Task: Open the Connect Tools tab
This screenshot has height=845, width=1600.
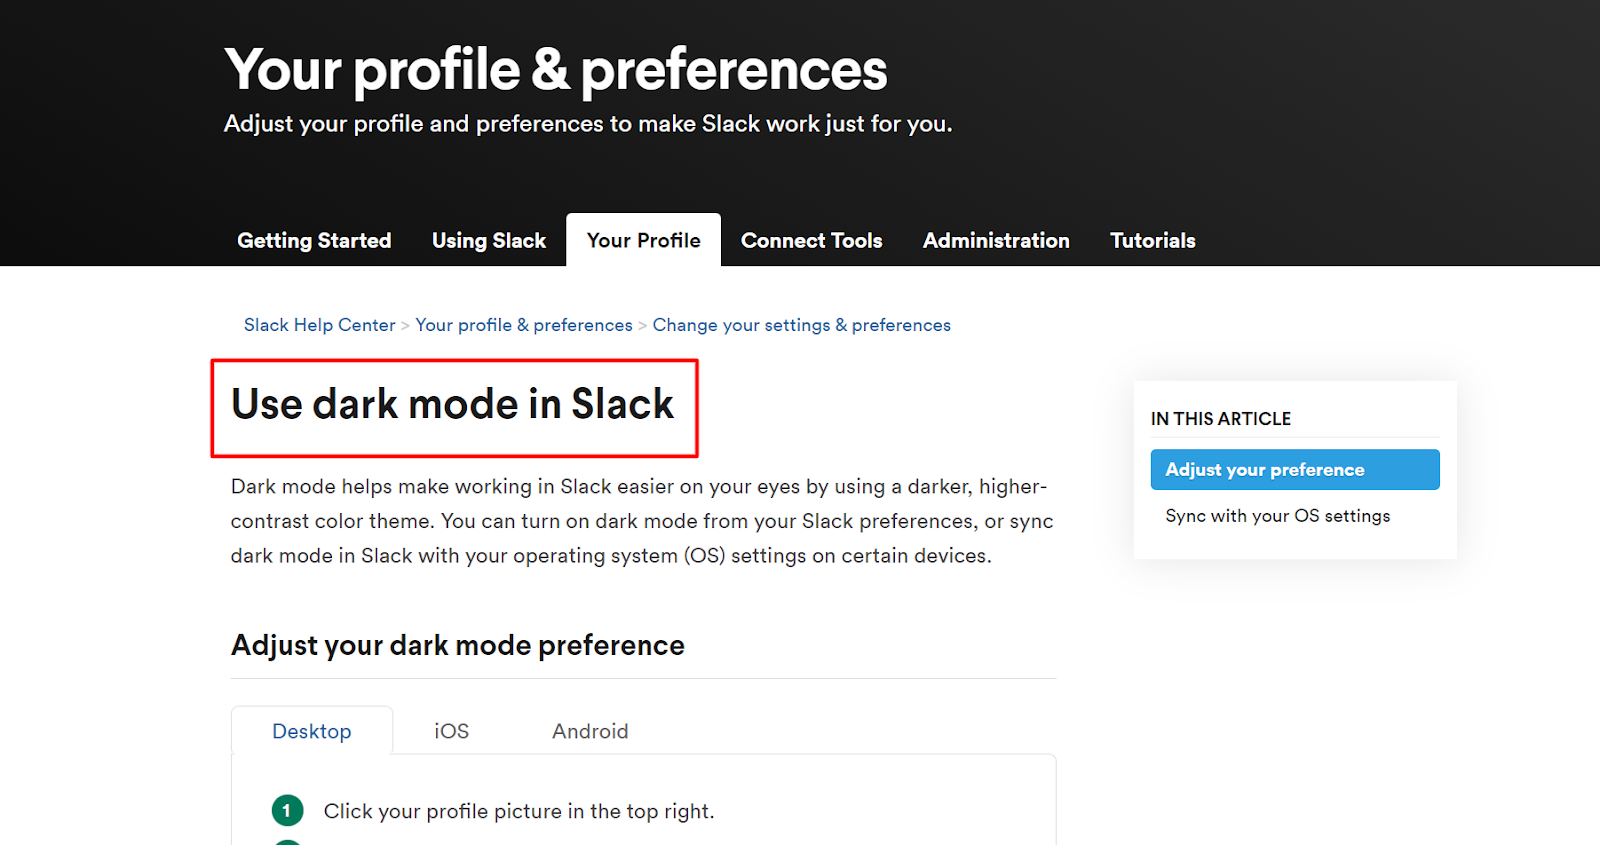Action: click(x=811, y=241)
